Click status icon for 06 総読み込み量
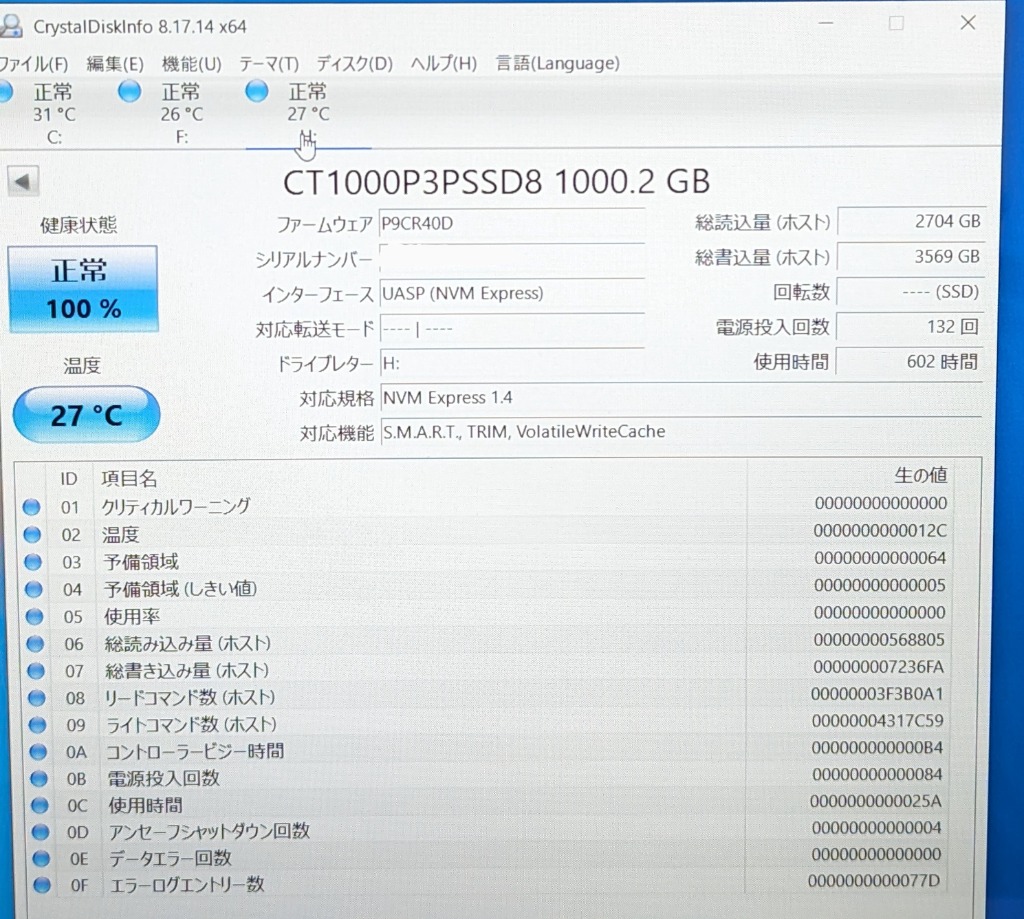 click(x=35, y=644)
